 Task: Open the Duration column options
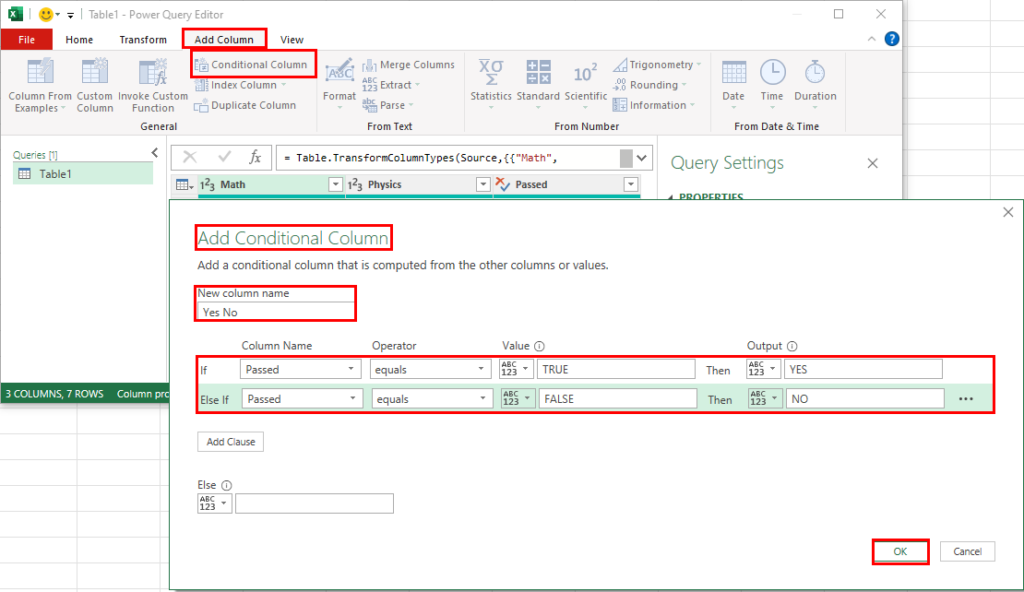(815, 83)
